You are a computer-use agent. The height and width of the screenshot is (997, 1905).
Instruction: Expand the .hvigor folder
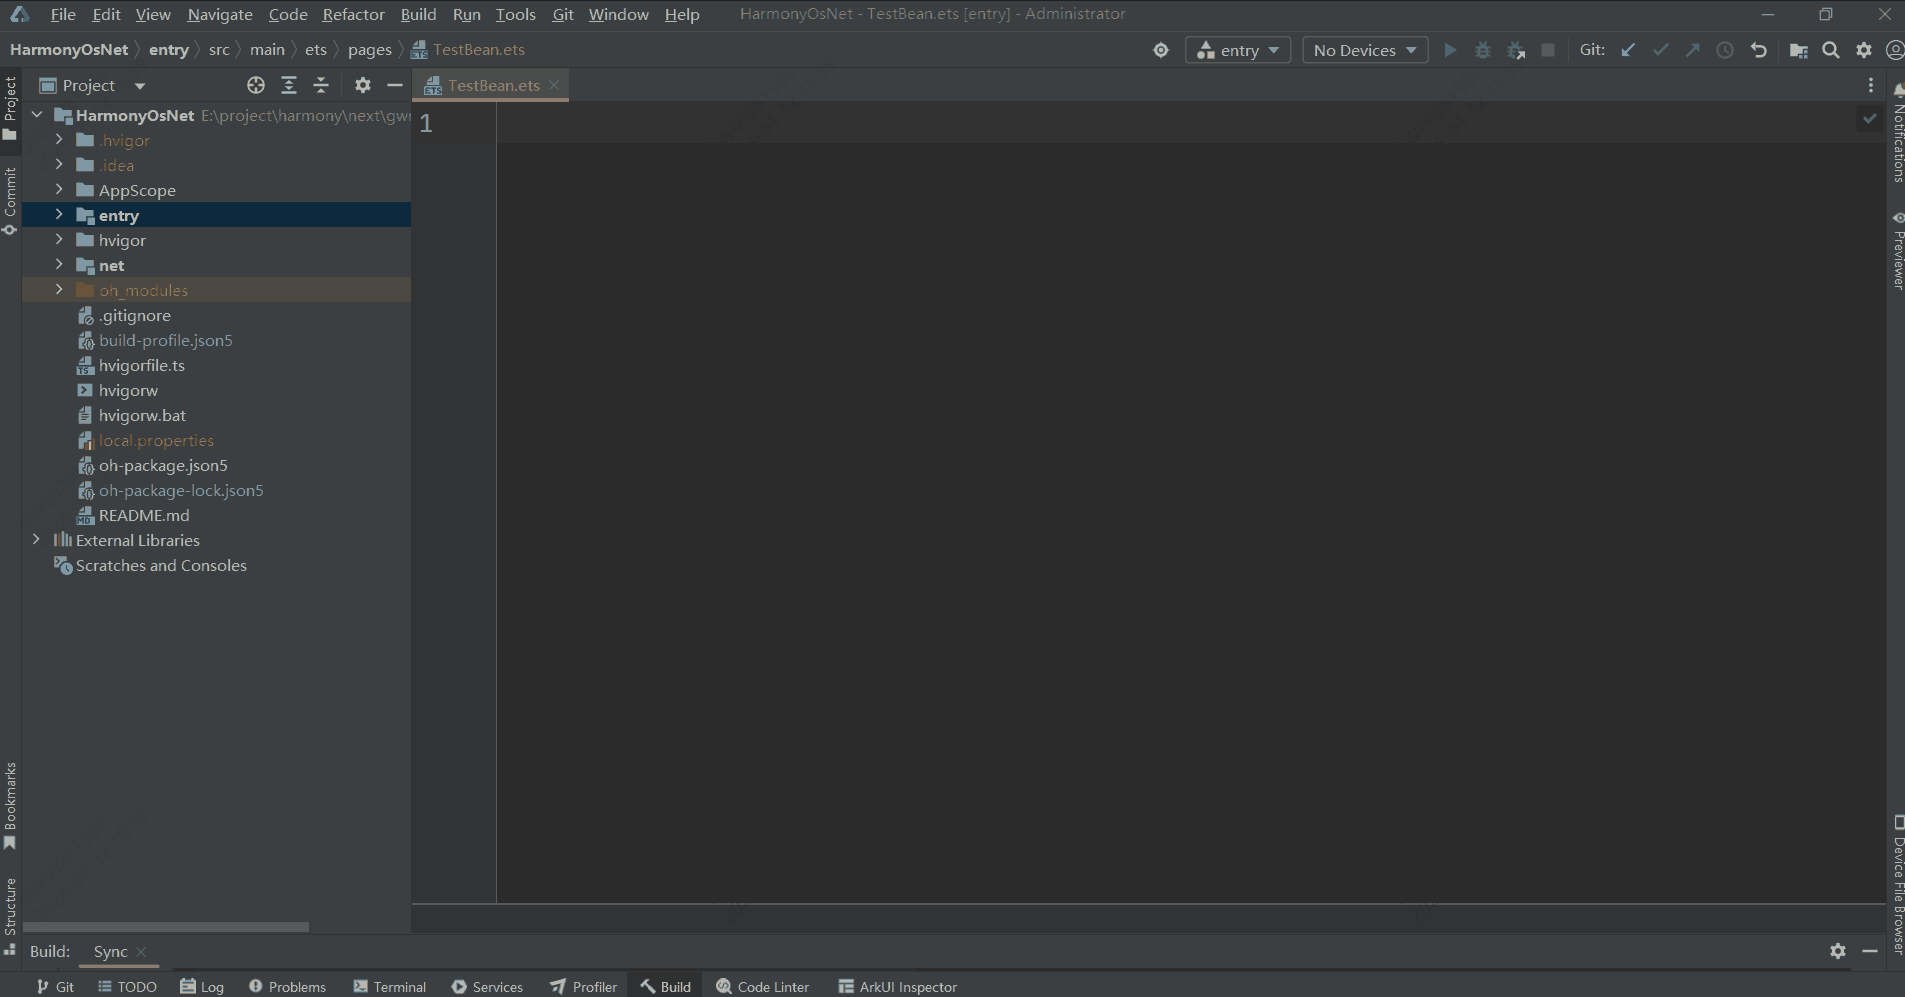click(59, 140)
